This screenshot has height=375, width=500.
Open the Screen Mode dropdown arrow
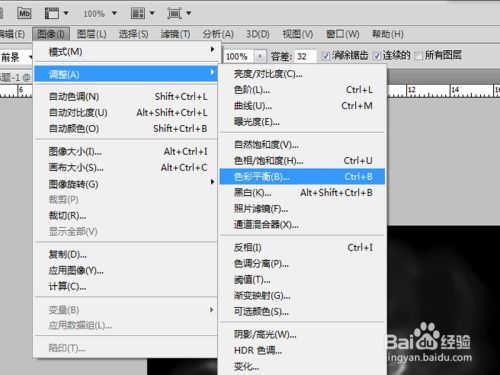[x=189, y=13]
